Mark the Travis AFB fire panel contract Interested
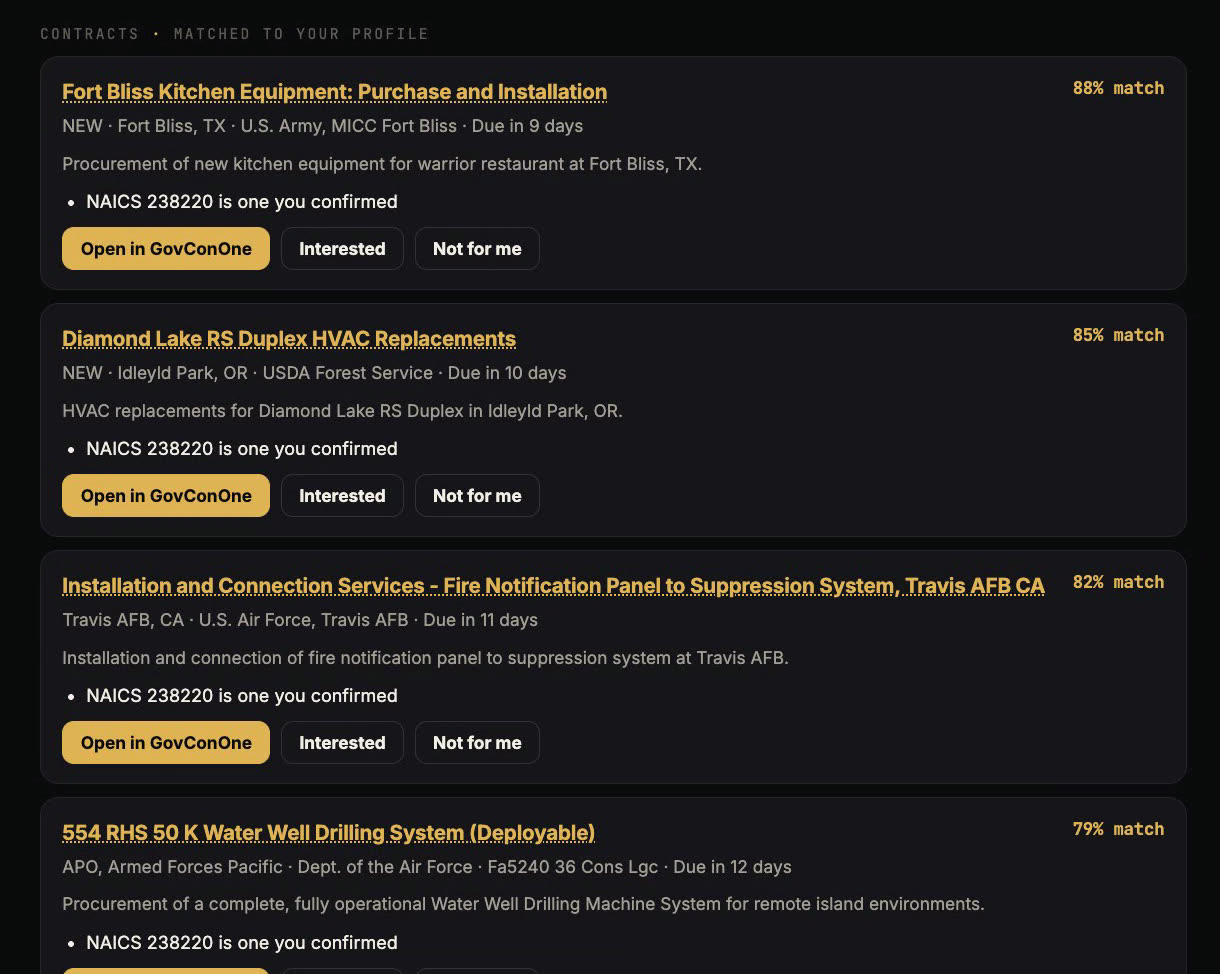Viewport: 1220px width, 974px height. point(342,743)
